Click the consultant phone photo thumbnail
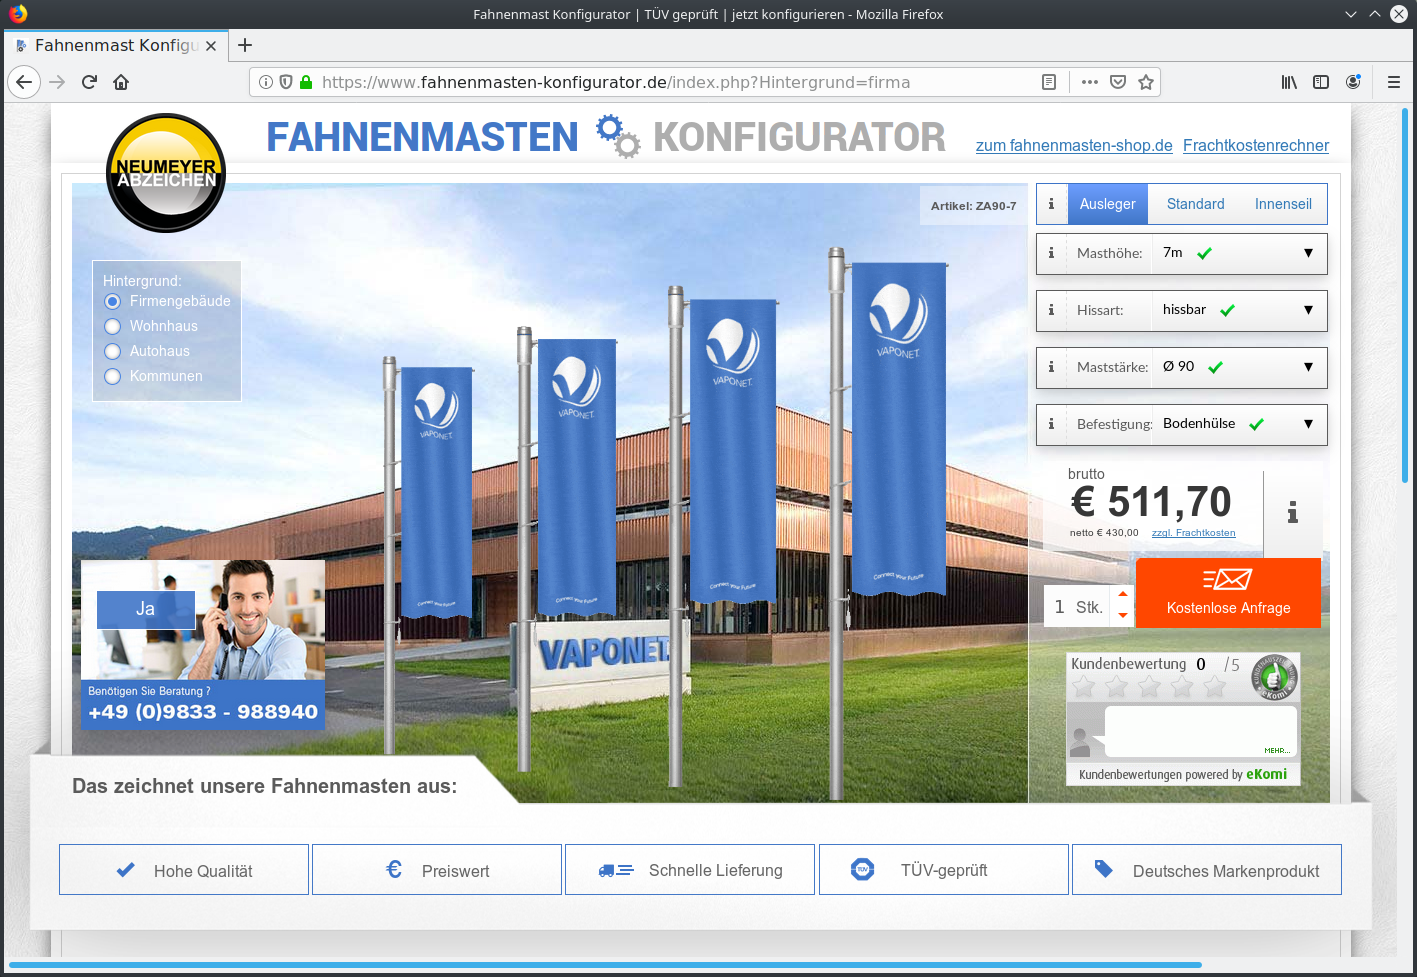Screen dimensions: 1417x977 pyautogui.click(x=203, y=620)
